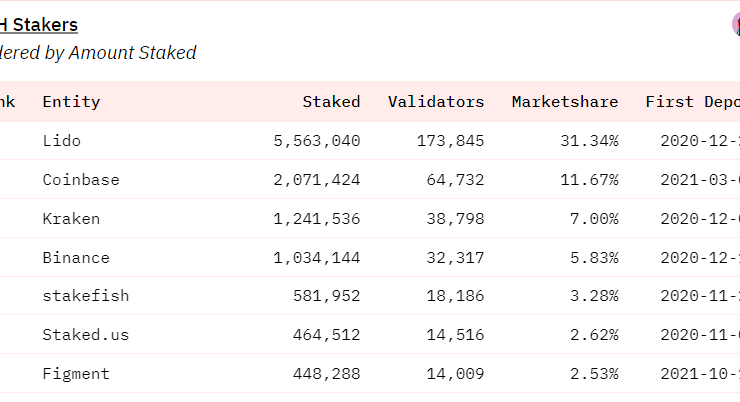Image resolution: width=740 pixels, height=402 pixels.
Task: Click validators count 14,009
Action: (x=455, y=374)
